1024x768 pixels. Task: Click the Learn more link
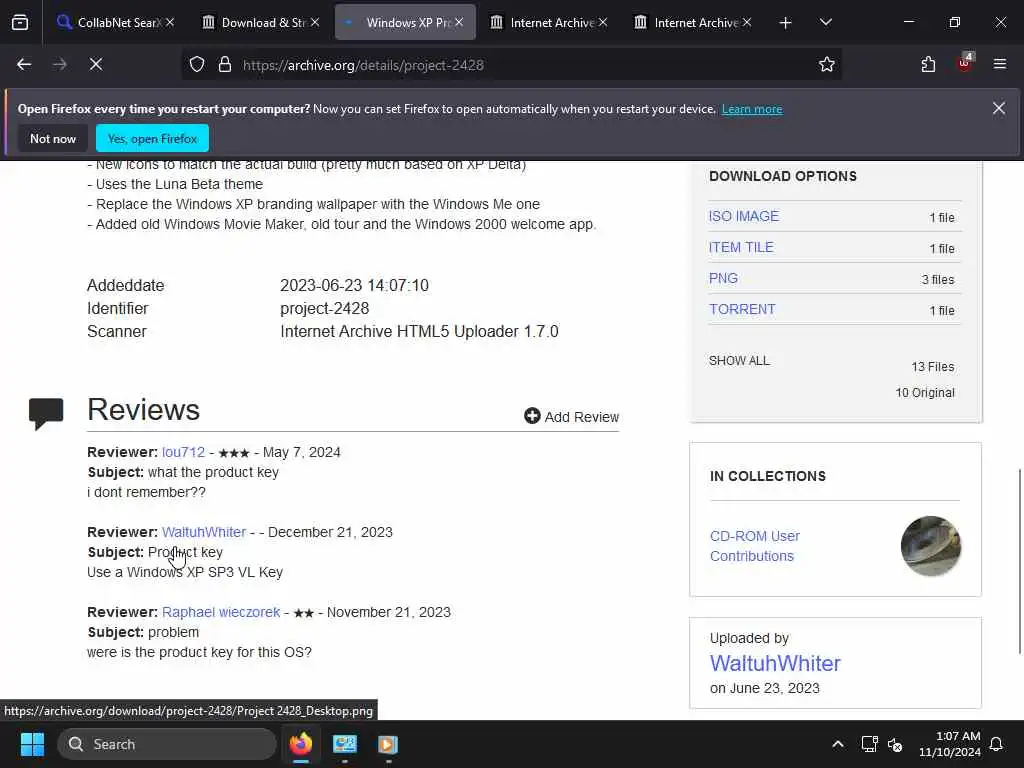pos(752,109)
